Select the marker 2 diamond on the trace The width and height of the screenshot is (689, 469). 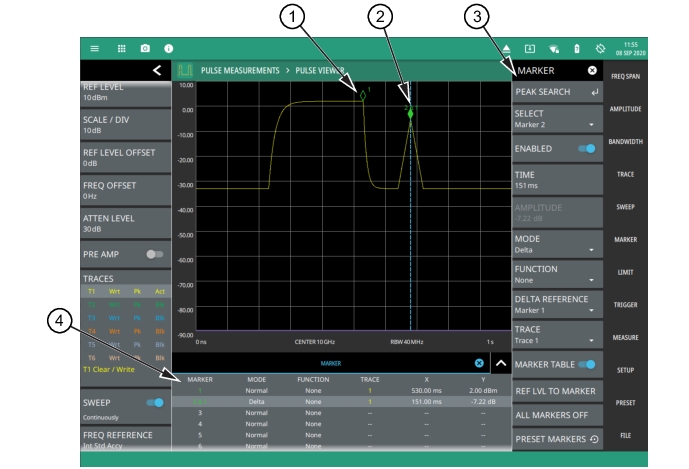(410, 114)
